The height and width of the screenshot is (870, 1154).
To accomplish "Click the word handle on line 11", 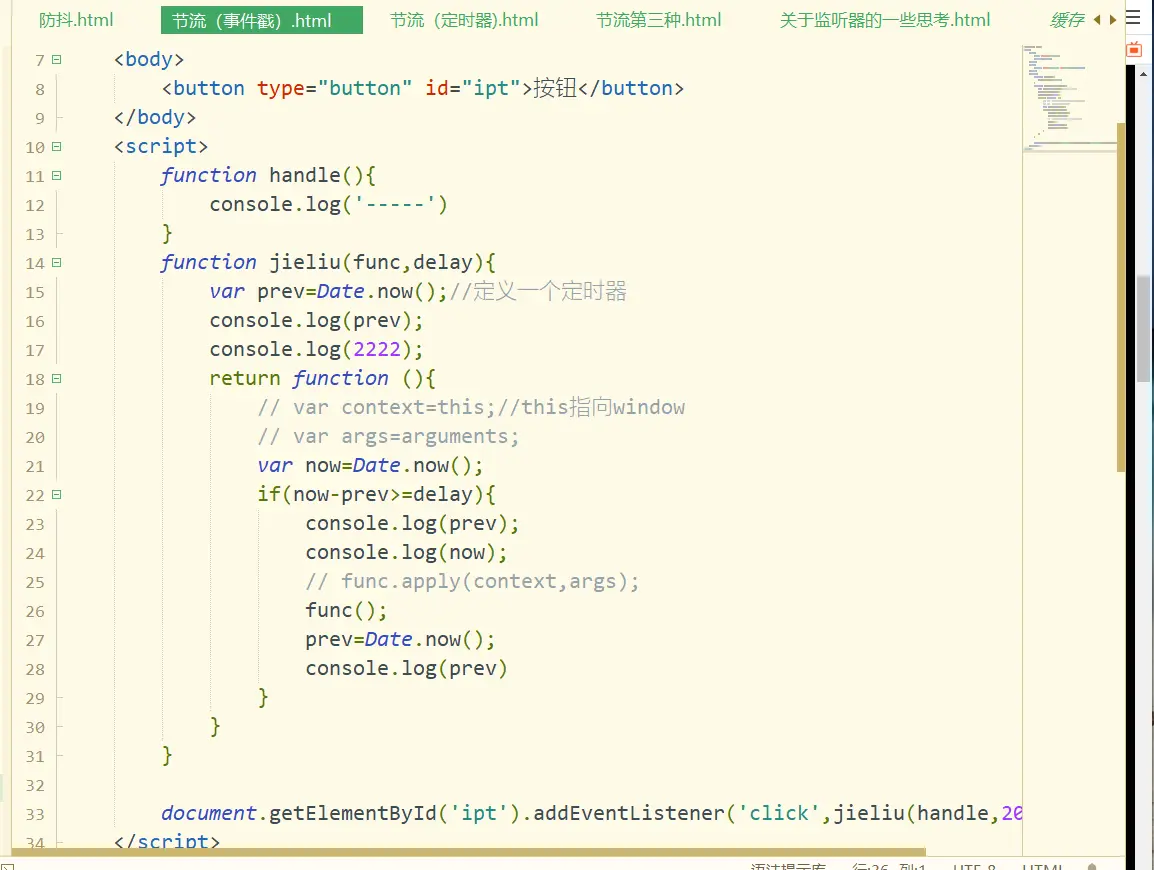I will [305, 175].
